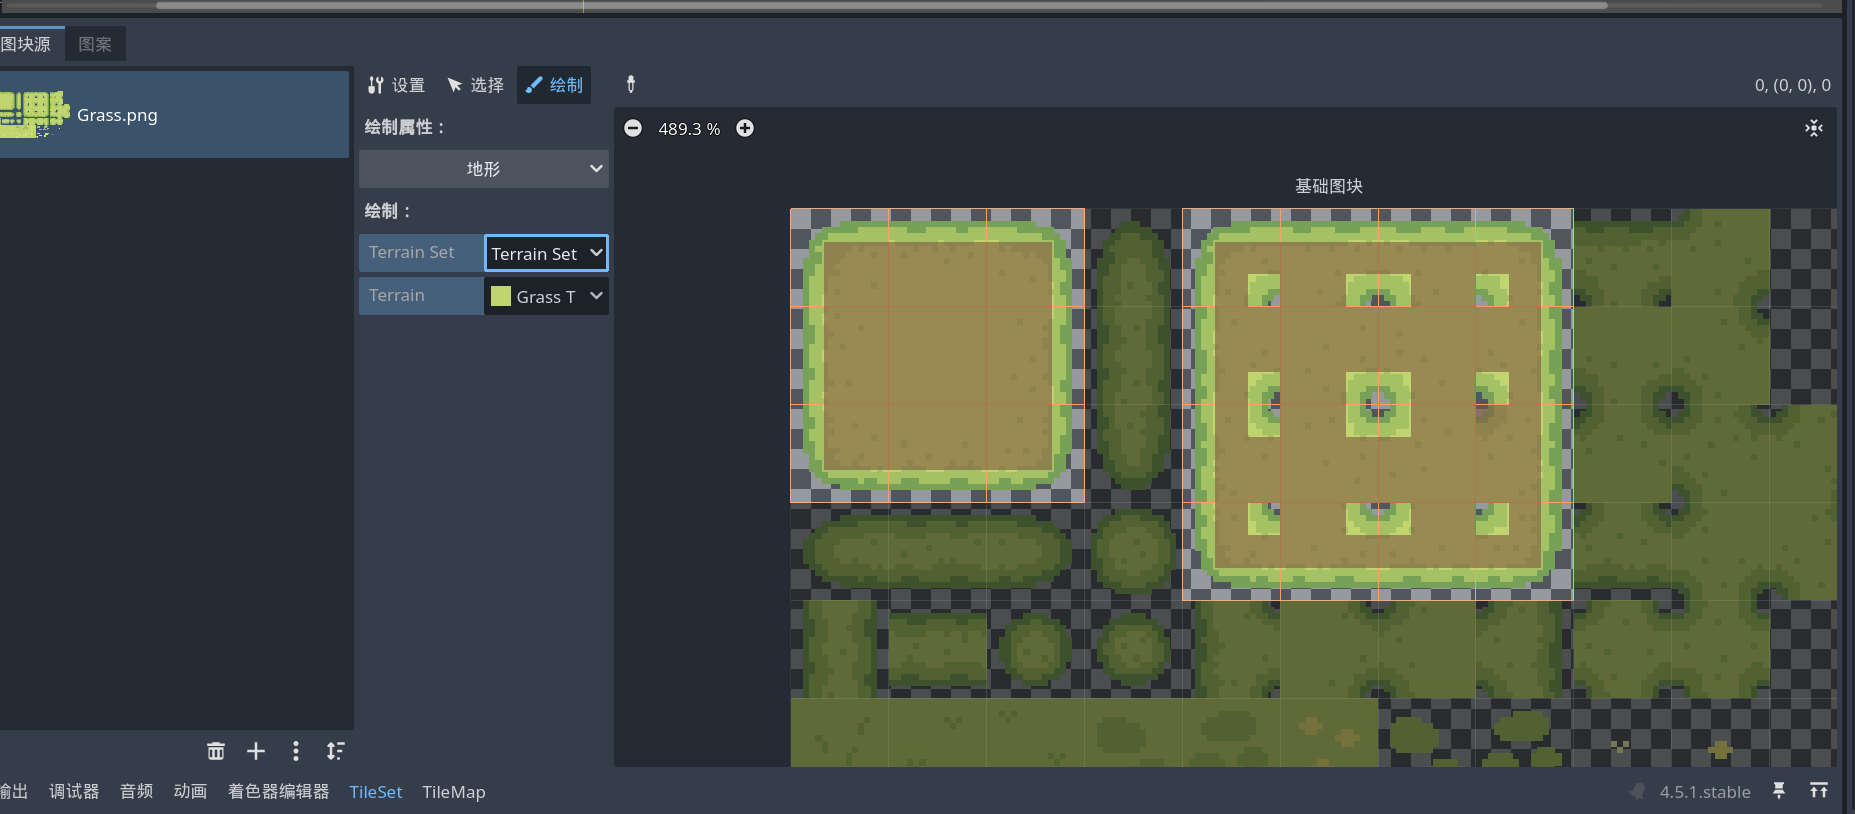The height and width of the screenshot is (814, 1855).
Task: Expand bottom panel to full height
Action: click(x=1818, y=791)
